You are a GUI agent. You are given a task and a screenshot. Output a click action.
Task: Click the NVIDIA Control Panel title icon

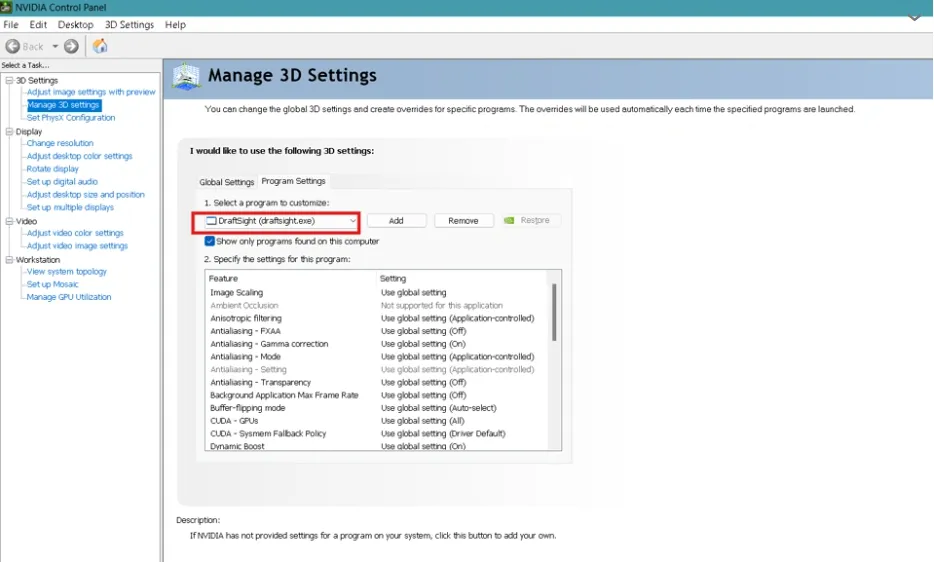[6, 7]
